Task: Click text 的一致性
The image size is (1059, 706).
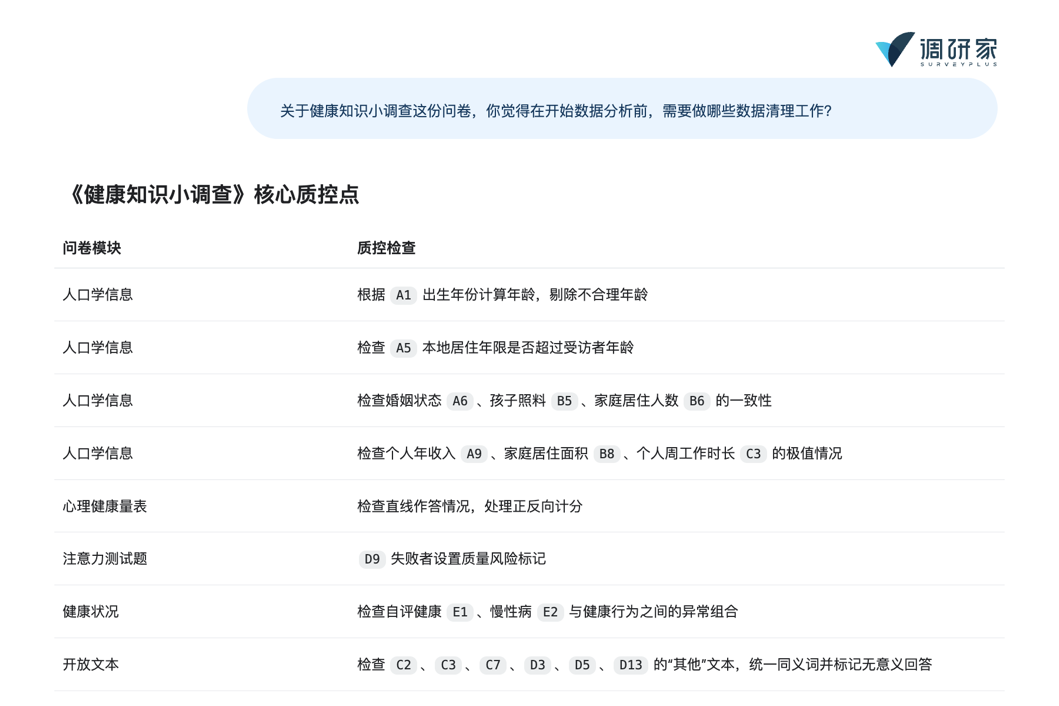Action: tap(744, 401)
